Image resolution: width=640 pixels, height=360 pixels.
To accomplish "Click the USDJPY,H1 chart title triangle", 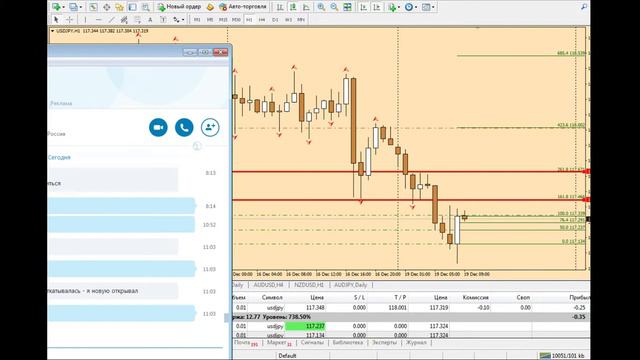I will (52, 31).
